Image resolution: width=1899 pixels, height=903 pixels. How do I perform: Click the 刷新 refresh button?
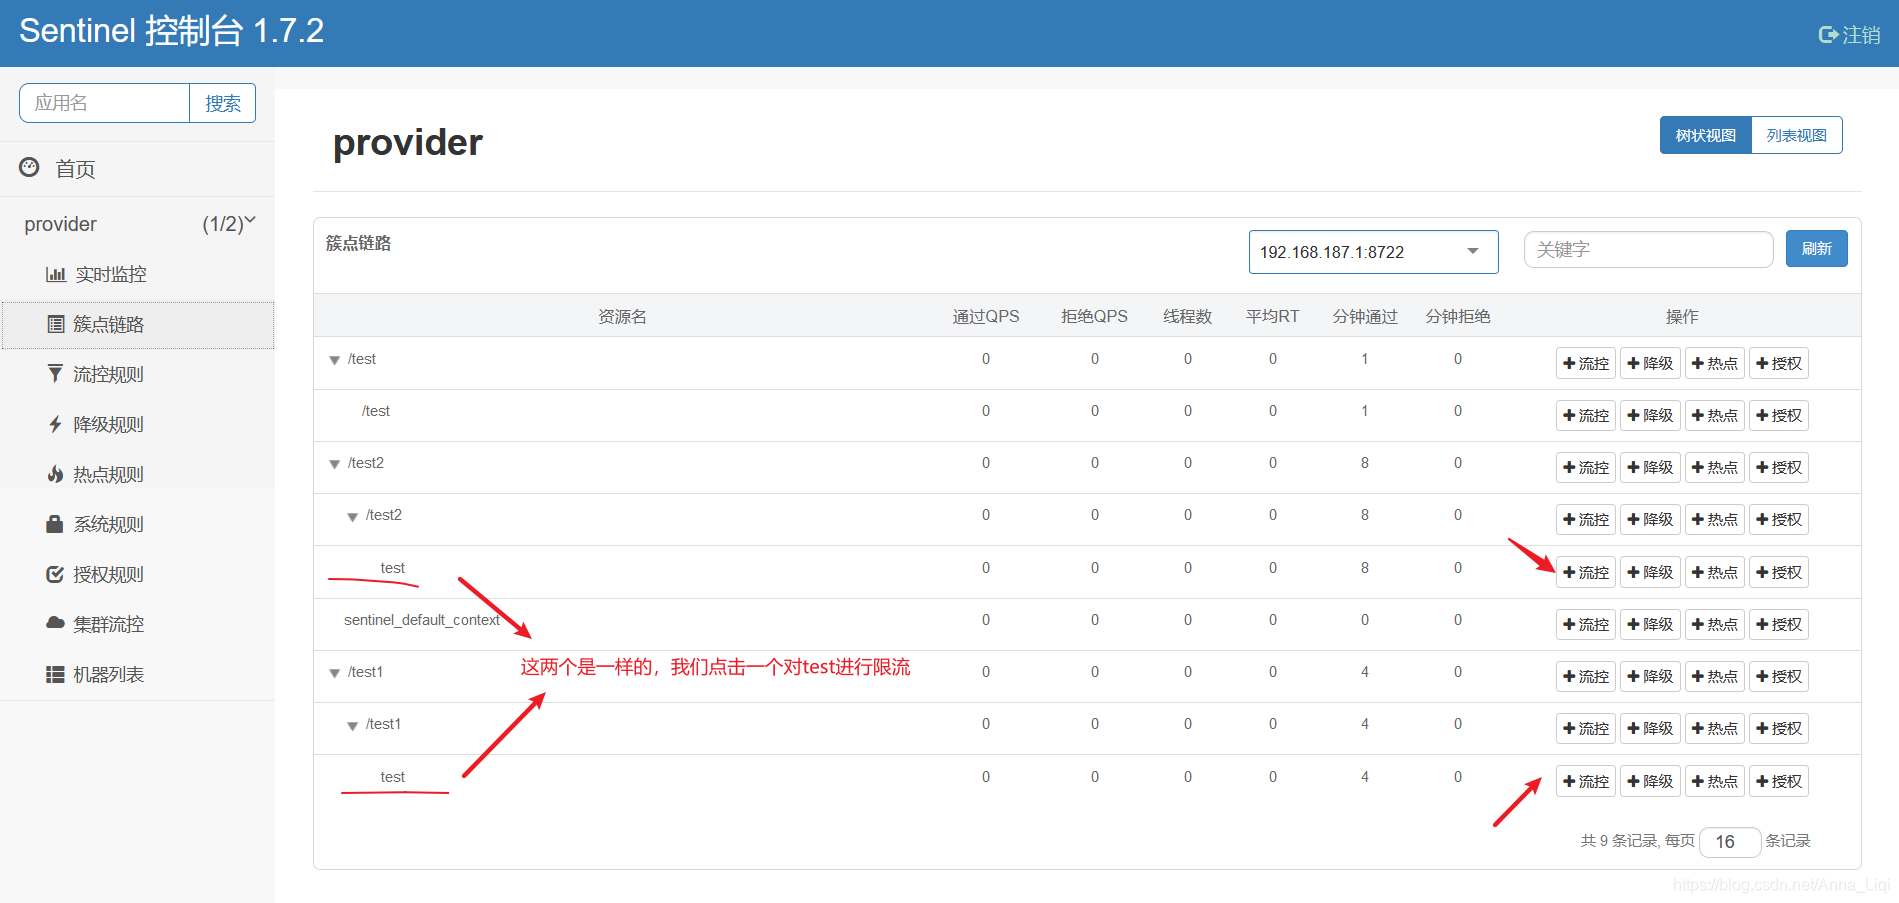pos(1816,249)
